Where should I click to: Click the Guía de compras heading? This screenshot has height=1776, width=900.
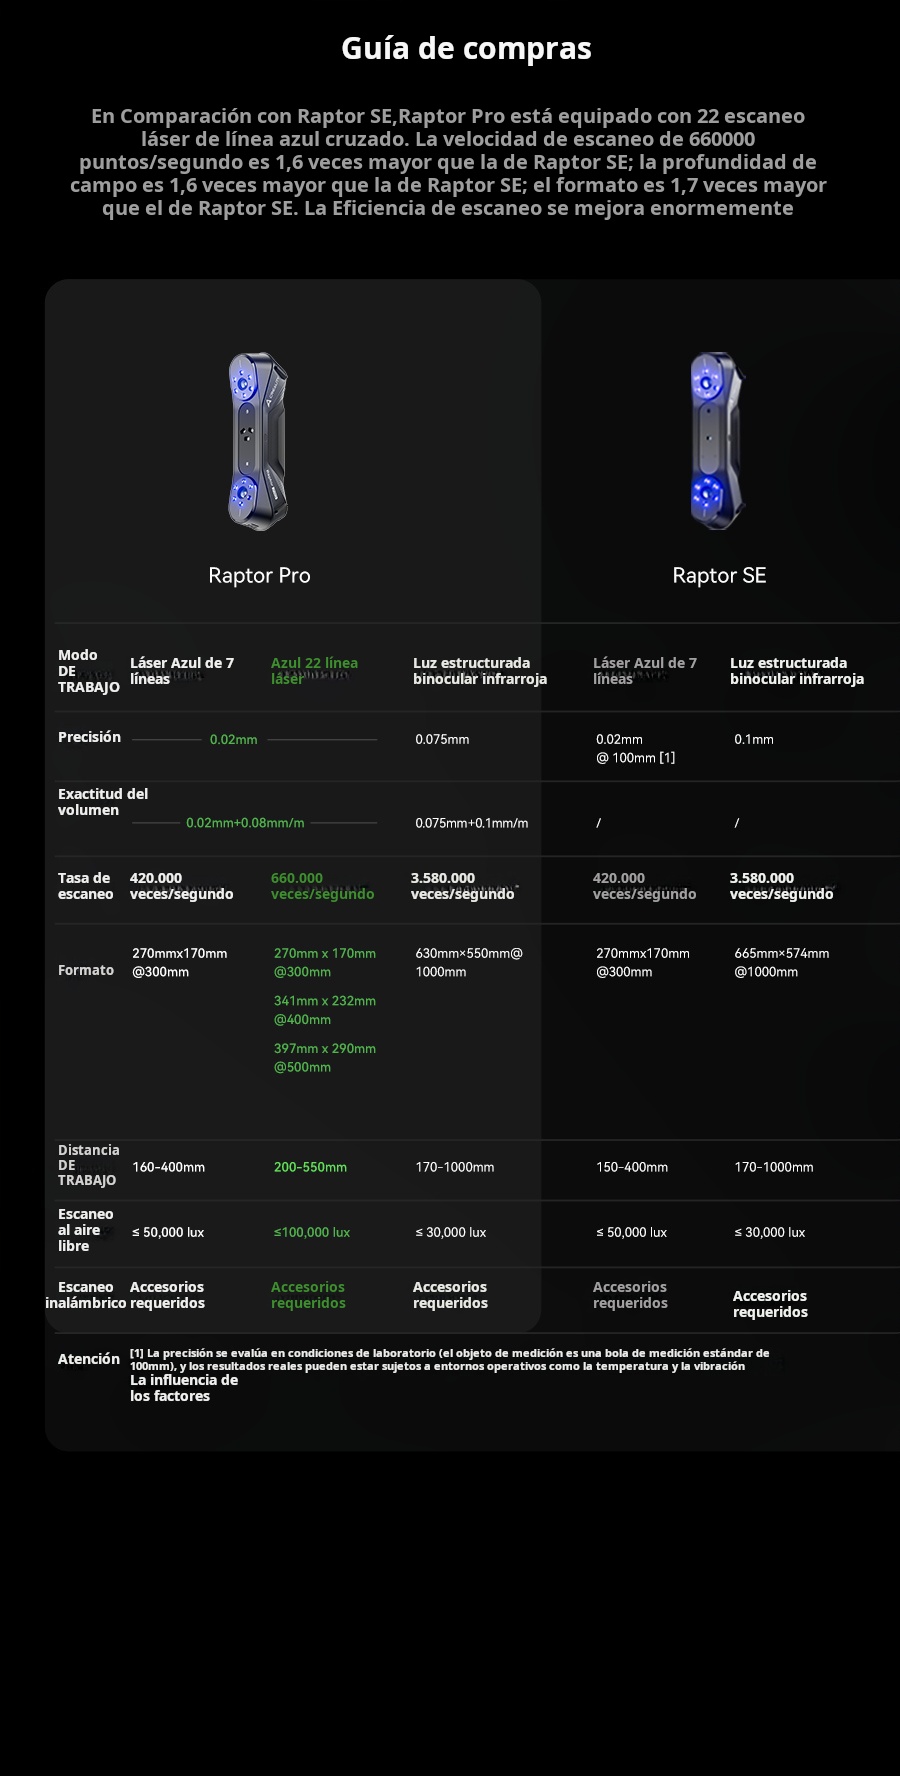point(466,48)
